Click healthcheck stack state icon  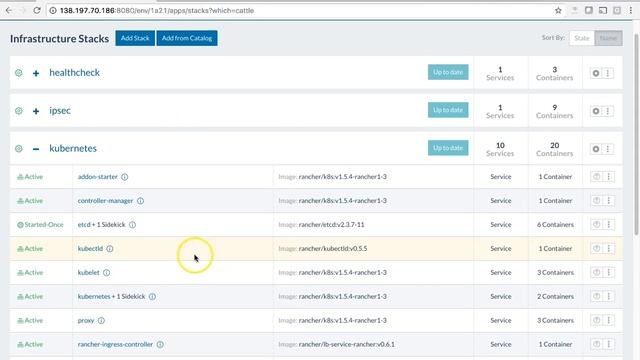tap(19, 73)
